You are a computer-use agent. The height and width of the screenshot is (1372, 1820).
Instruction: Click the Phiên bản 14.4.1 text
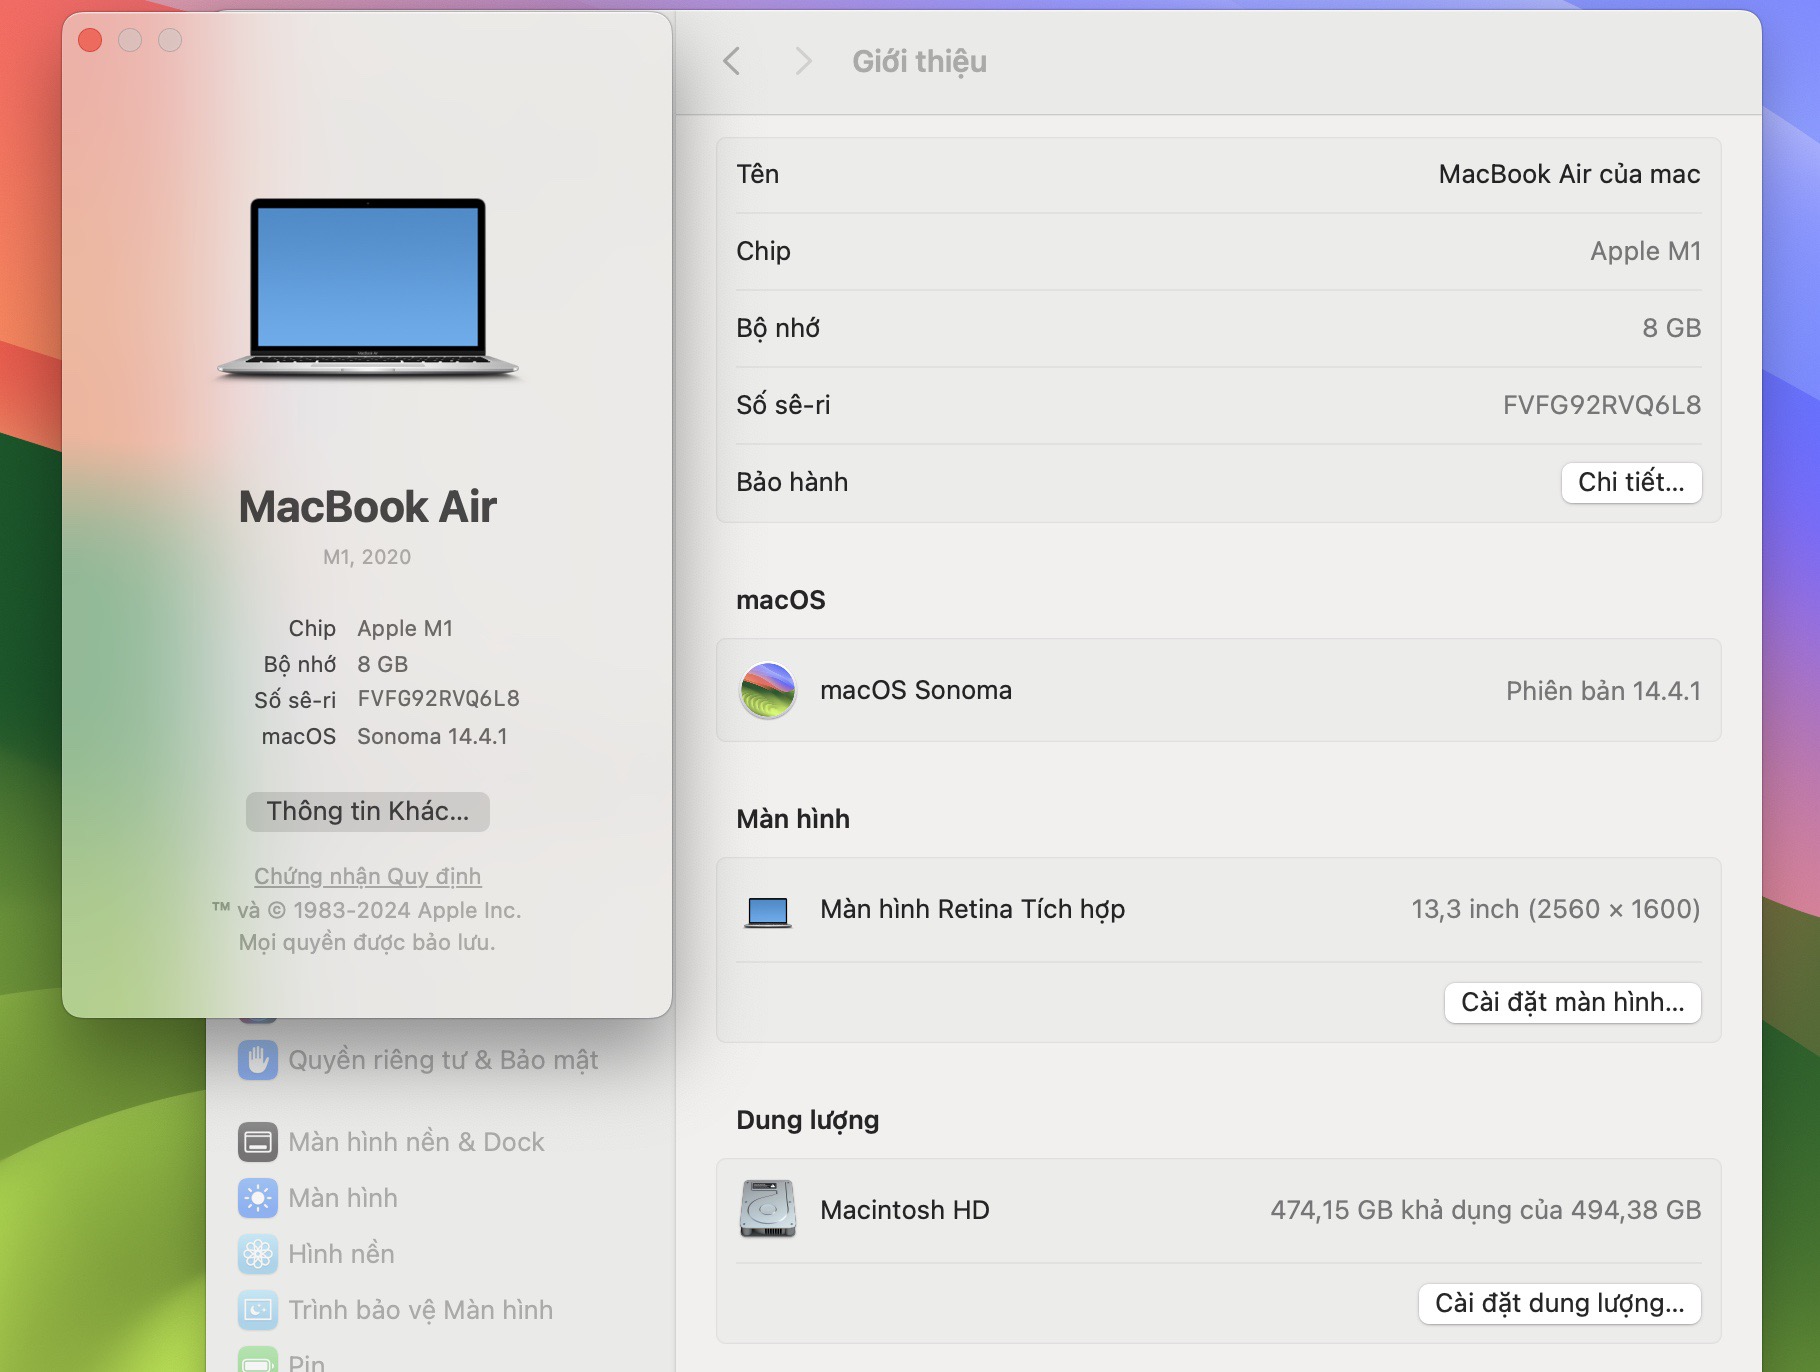click(1603, 691)
